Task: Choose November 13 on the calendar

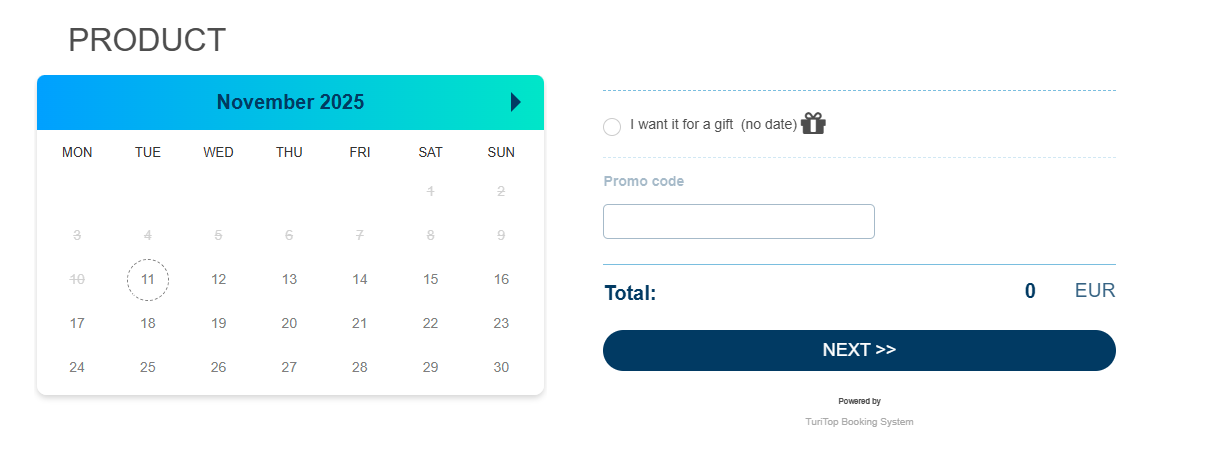Action: [x=289, y=280]
